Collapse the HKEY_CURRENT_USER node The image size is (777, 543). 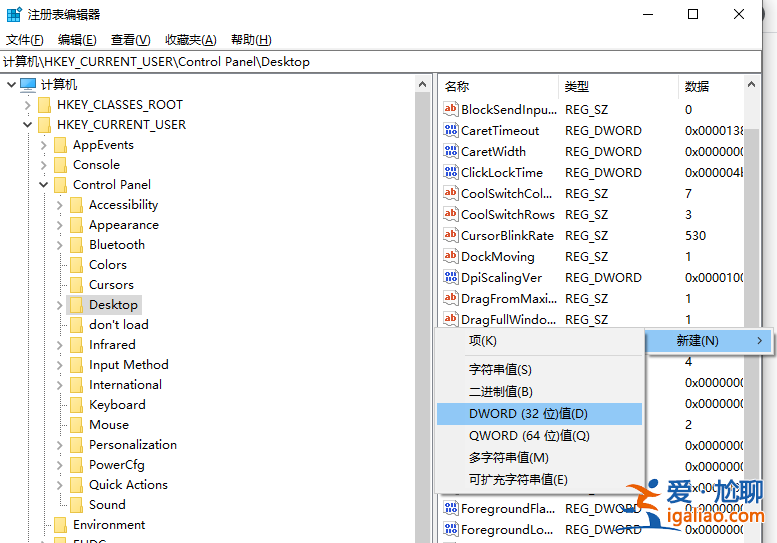(28, 125)
